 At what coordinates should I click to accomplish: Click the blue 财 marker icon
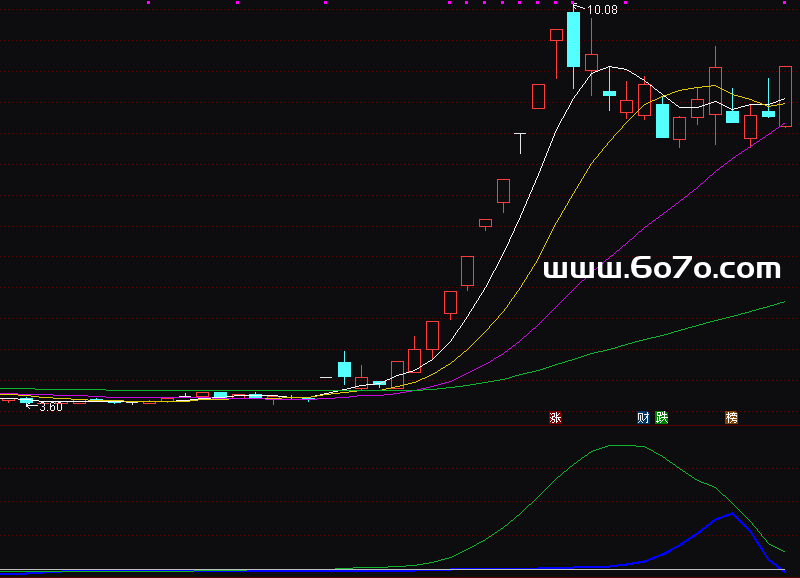(x=643, y=418)
